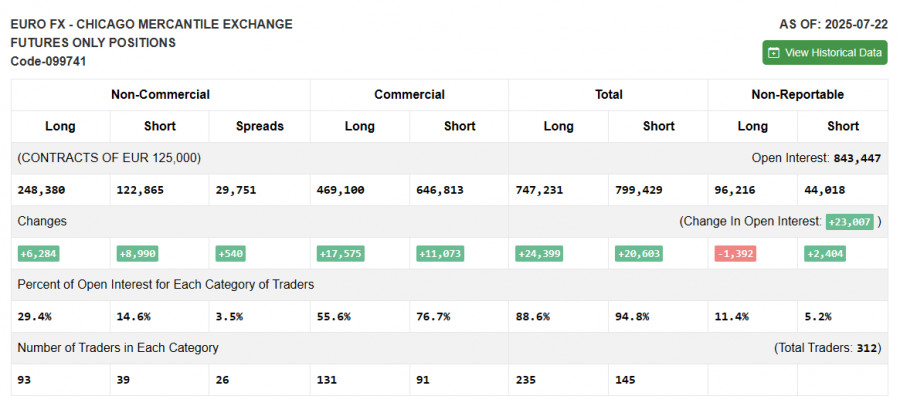Click the calendar icon in View Historical Data
Image resolution: width=900 pixels, height=396 pixels.
[774, 53]
